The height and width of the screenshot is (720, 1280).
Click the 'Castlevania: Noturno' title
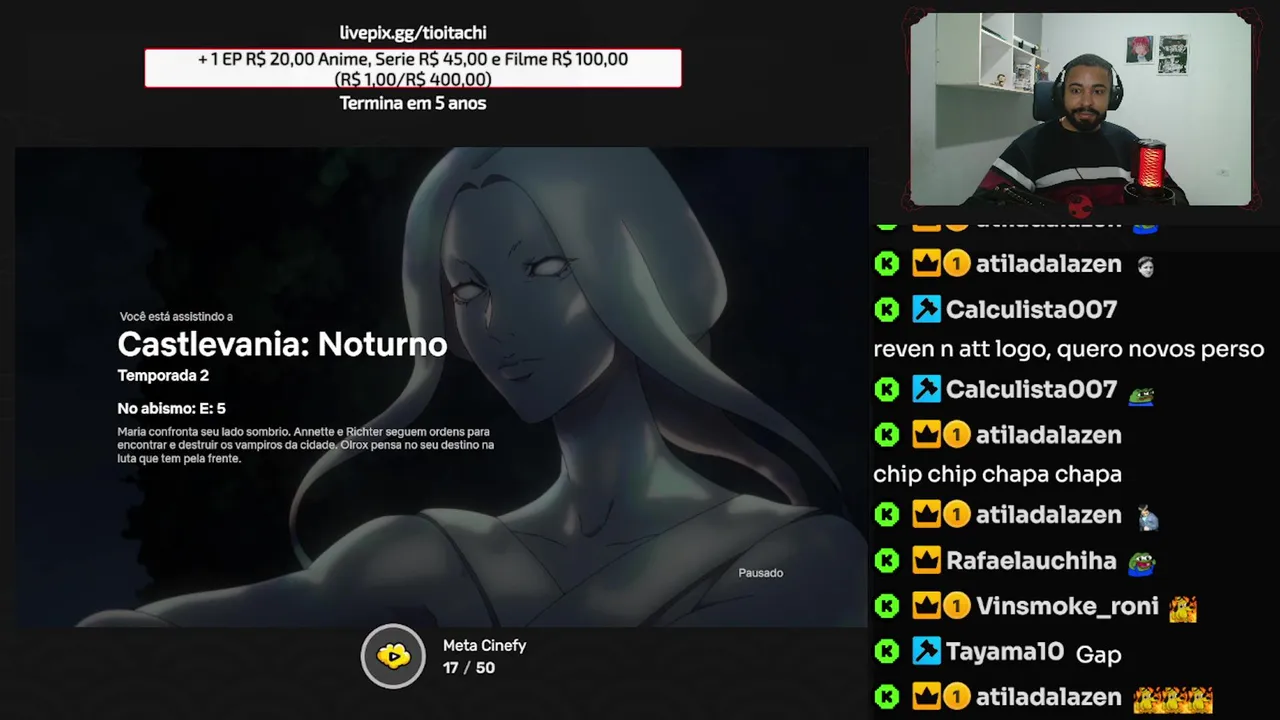coord(282,344)
